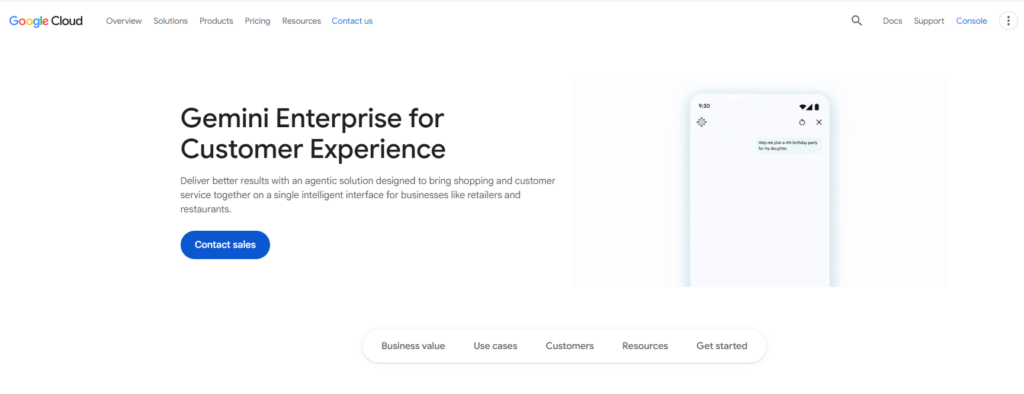Close the phone mockup chat with X

(x=819, y=122)
